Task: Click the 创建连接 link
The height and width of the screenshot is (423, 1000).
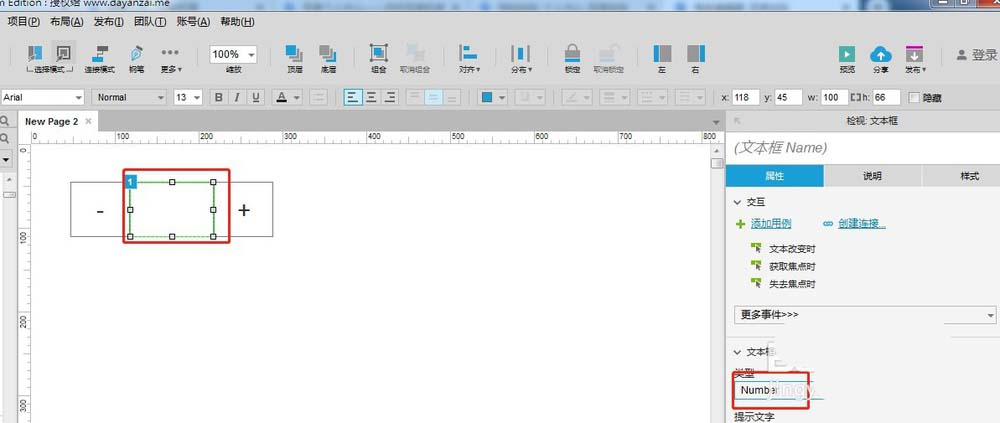Action: (861, 223)
